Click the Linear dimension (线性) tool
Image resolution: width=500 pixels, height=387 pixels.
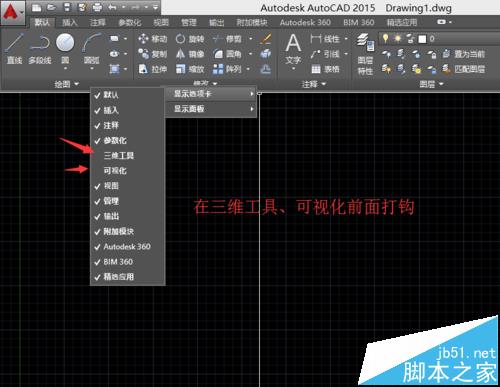[325, 39]
